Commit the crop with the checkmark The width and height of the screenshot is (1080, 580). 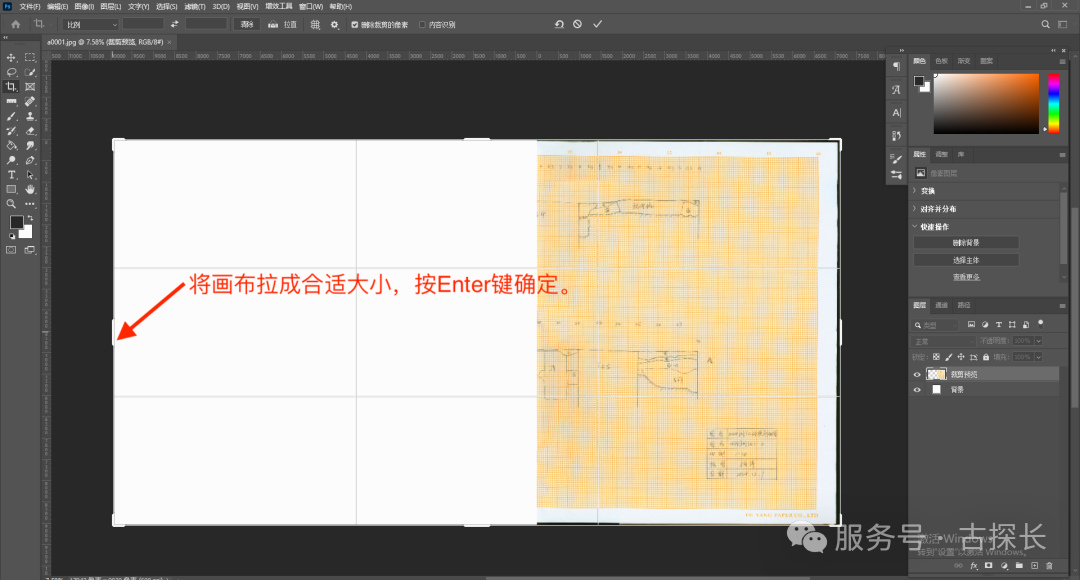[x=597, y=24]
